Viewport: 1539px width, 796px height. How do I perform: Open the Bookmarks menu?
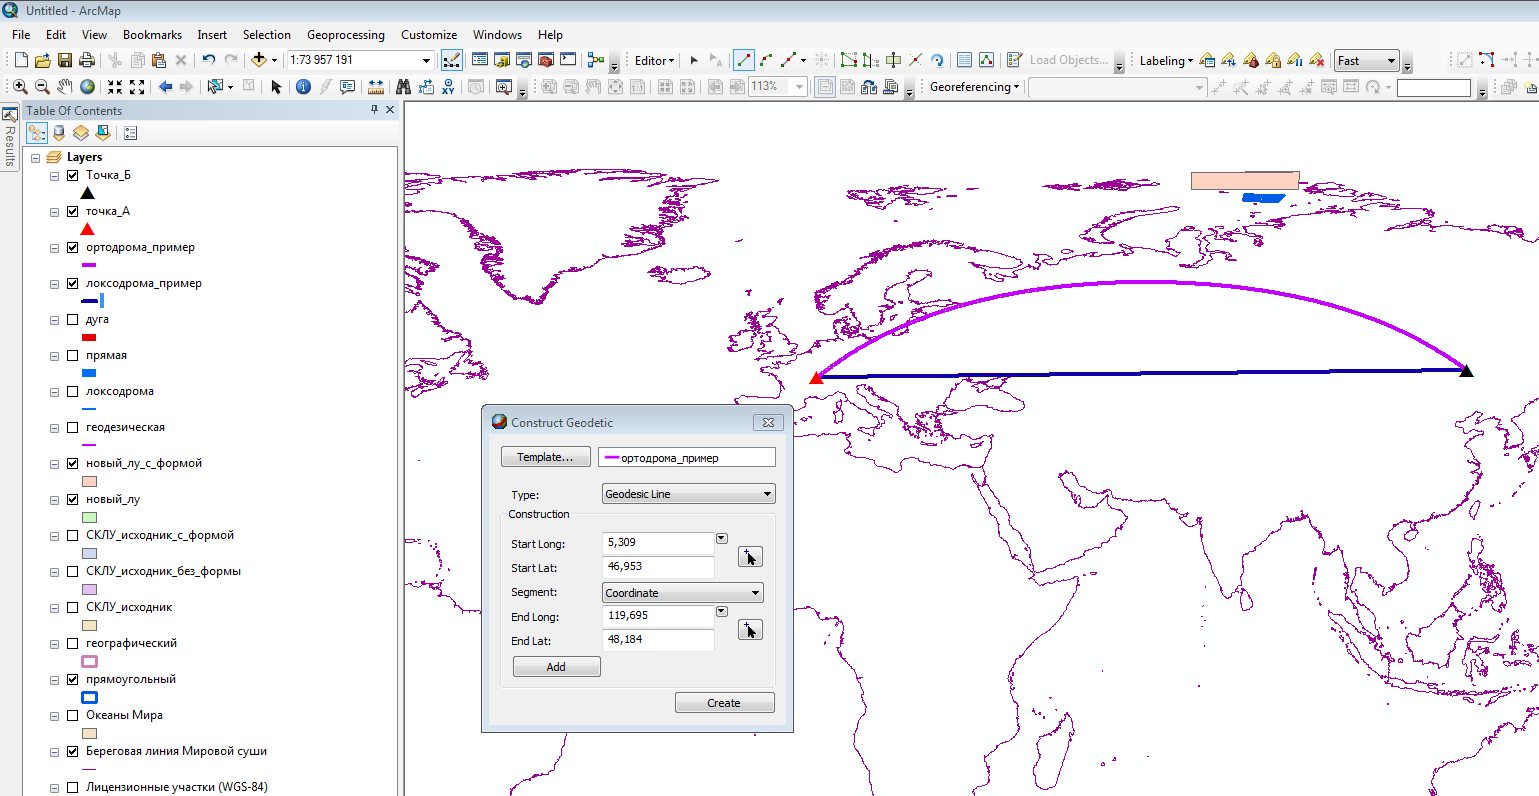152,34
